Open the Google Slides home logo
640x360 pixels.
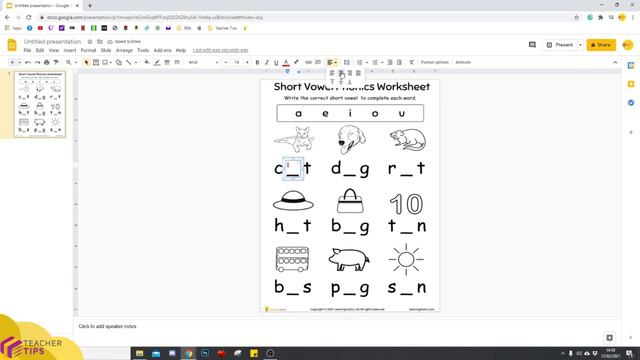(x=12, y=45)
